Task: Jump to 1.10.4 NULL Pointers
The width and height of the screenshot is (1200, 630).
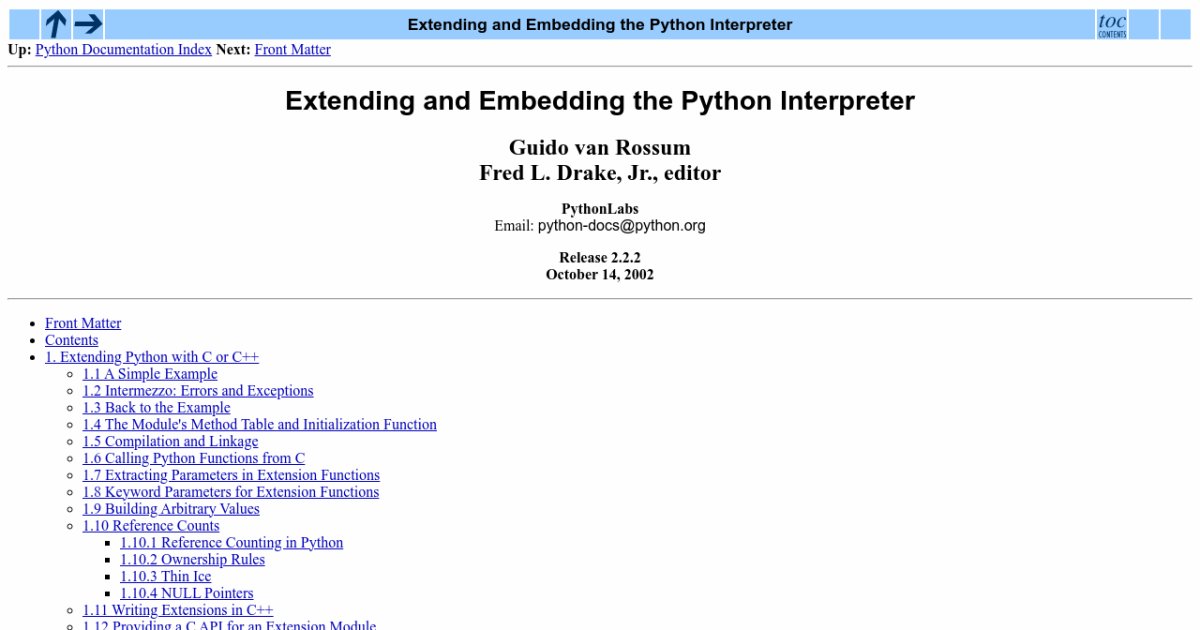Action: pyautogui.click(x=187, y=594)
